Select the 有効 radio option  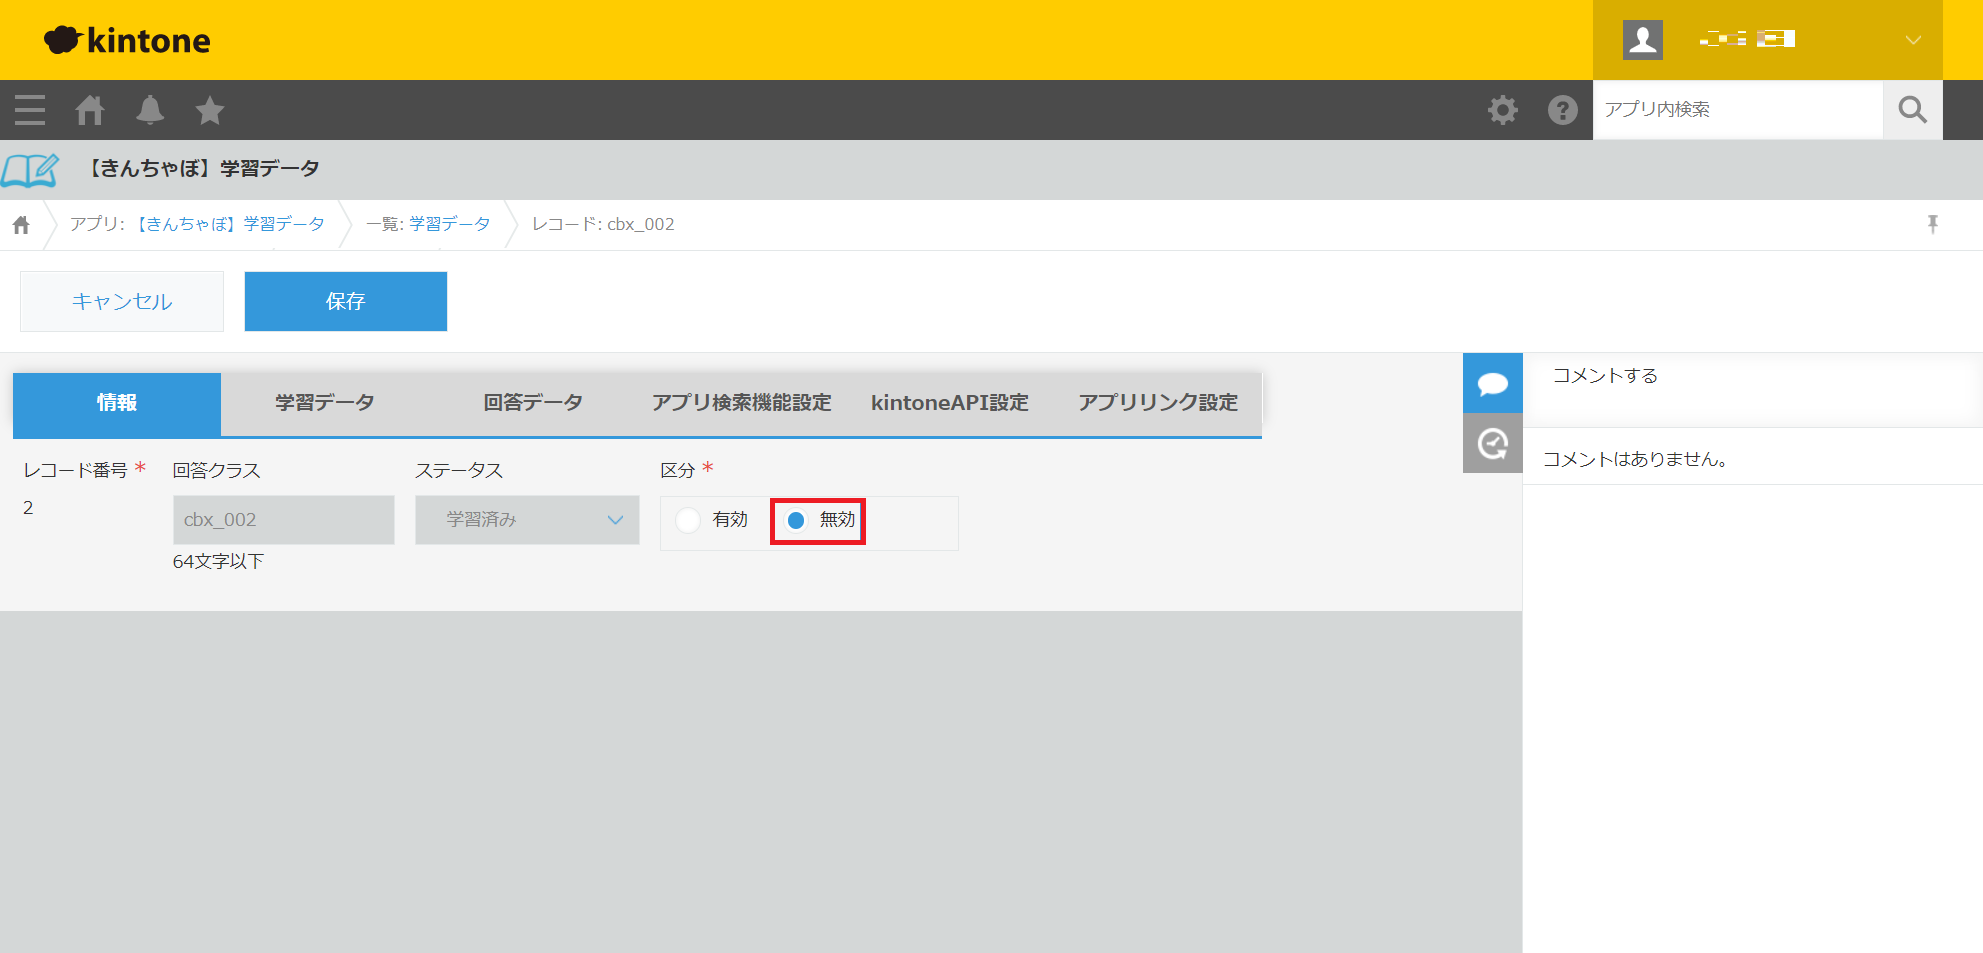click(x=688, y=520)
